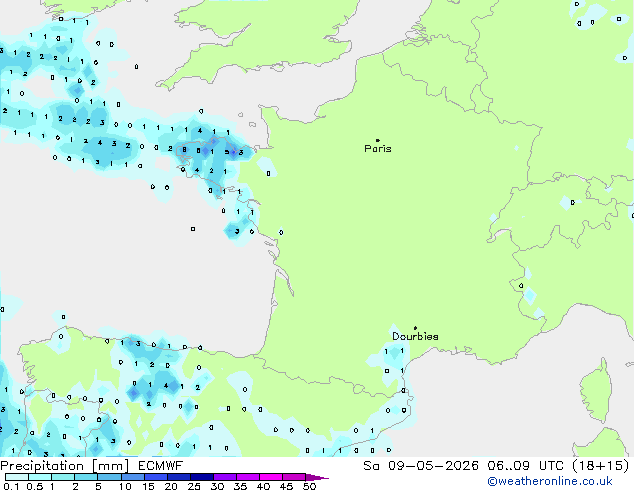The width and height of the screenshot is (634, 490).
Task: Select the 10–15 mm legend color box
Action: (x=132, y=477)
